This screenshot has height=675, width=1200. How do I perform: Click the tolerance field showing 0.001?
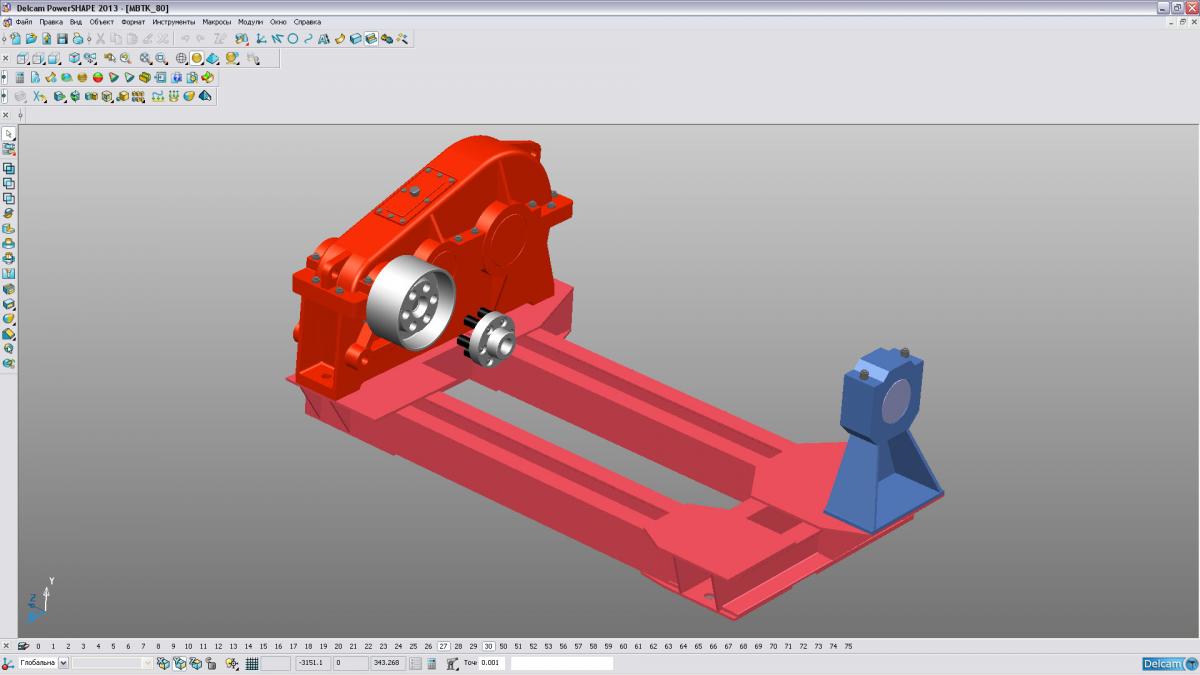coord(491,663)
